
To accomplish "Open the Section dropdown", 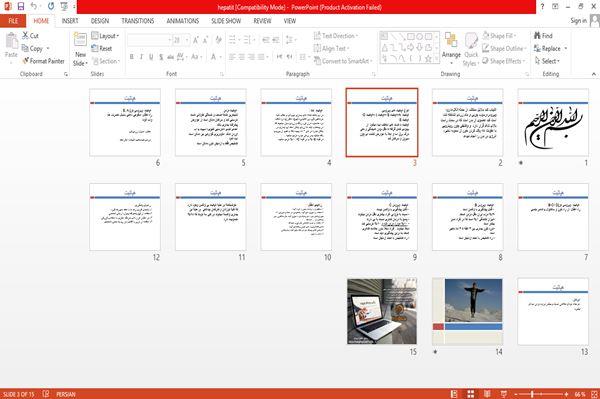I will [106, 61].
